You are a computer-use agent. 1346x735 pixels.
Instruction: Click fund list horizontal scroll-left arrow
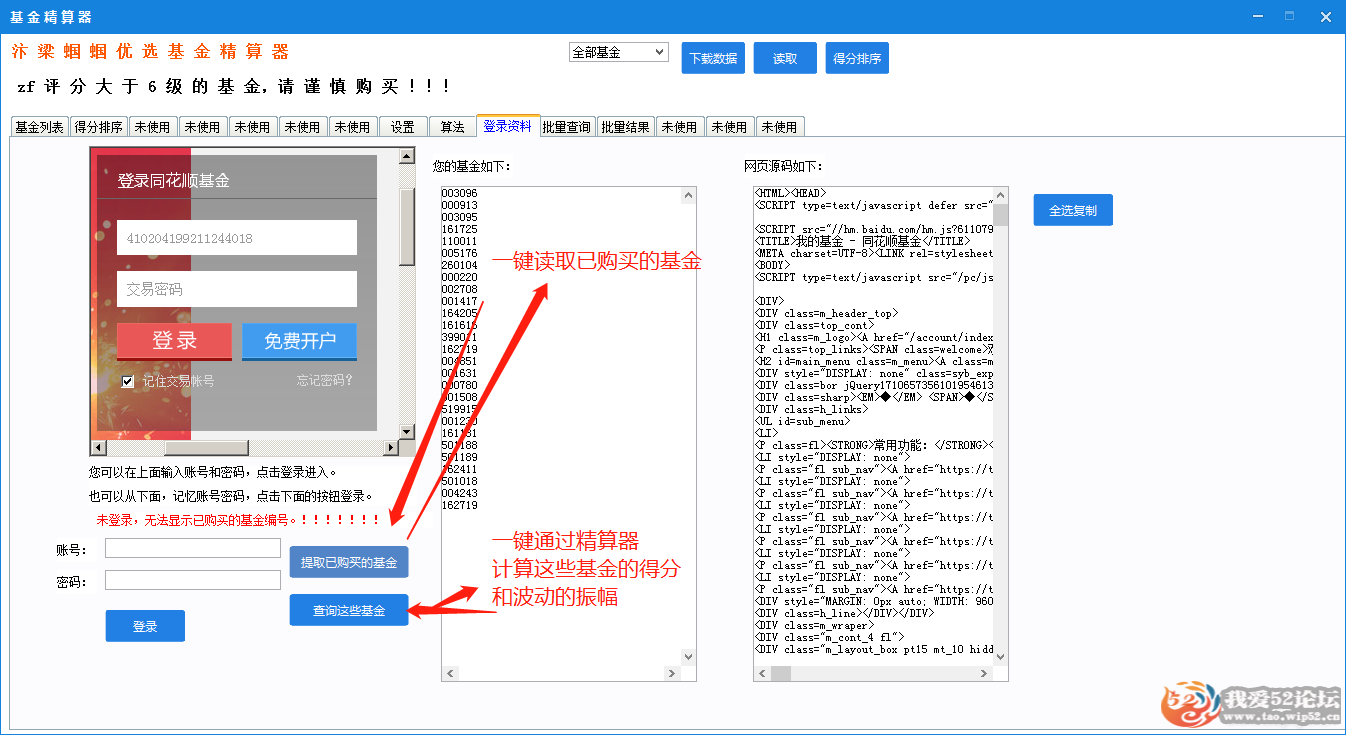point(450,673)
